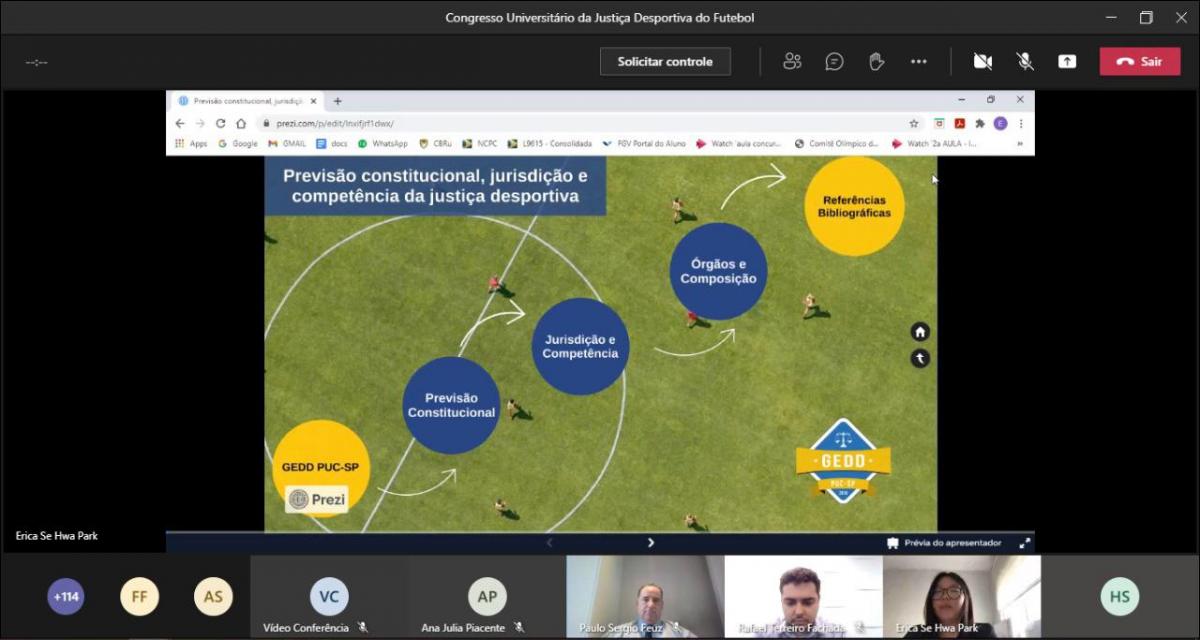This screenshot has height=640, width=1200.
Task: Click the Previsão Constitucional topic circle
Action: point(451,405)
